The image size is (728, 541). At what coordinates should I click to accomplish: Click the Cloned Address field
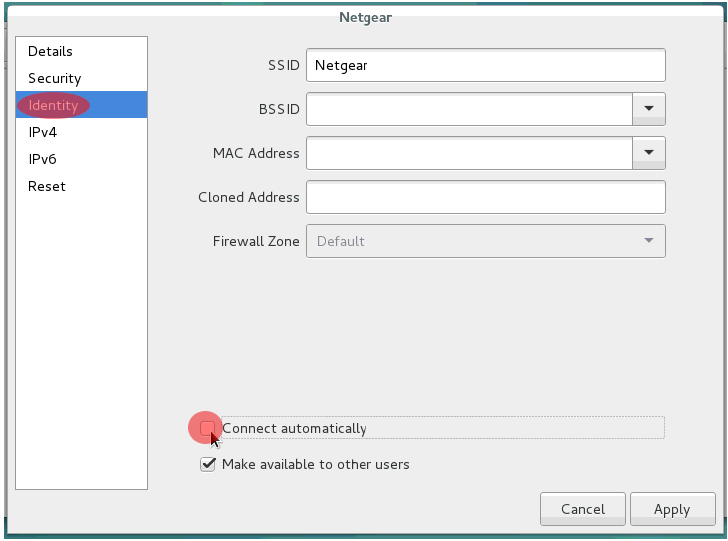pyautogui.click(x=486, y=197)
